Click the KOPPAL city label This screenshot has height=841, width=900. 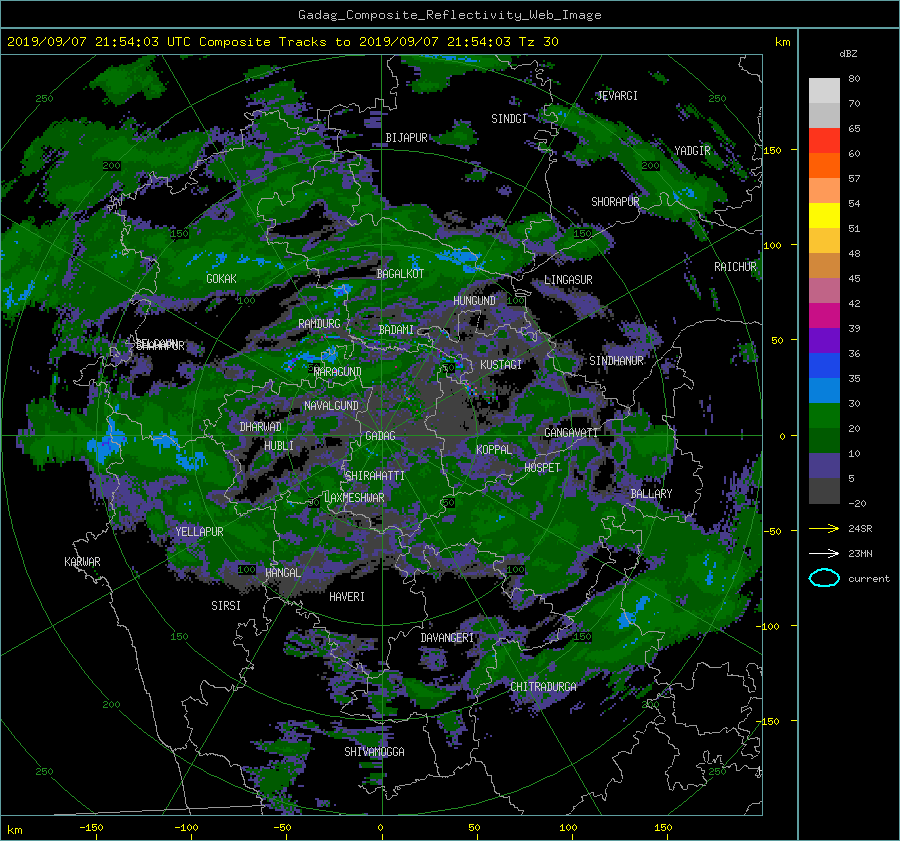tap(494, 450)
